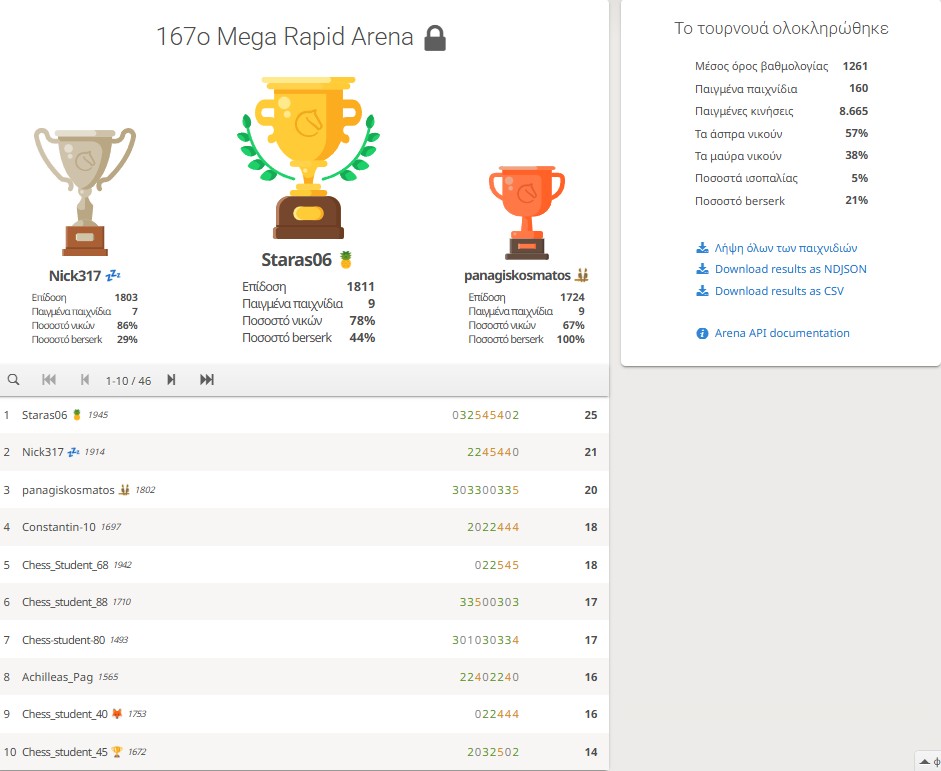
Task: Click fox flair beside Chess_student_40
Action: 117,714
